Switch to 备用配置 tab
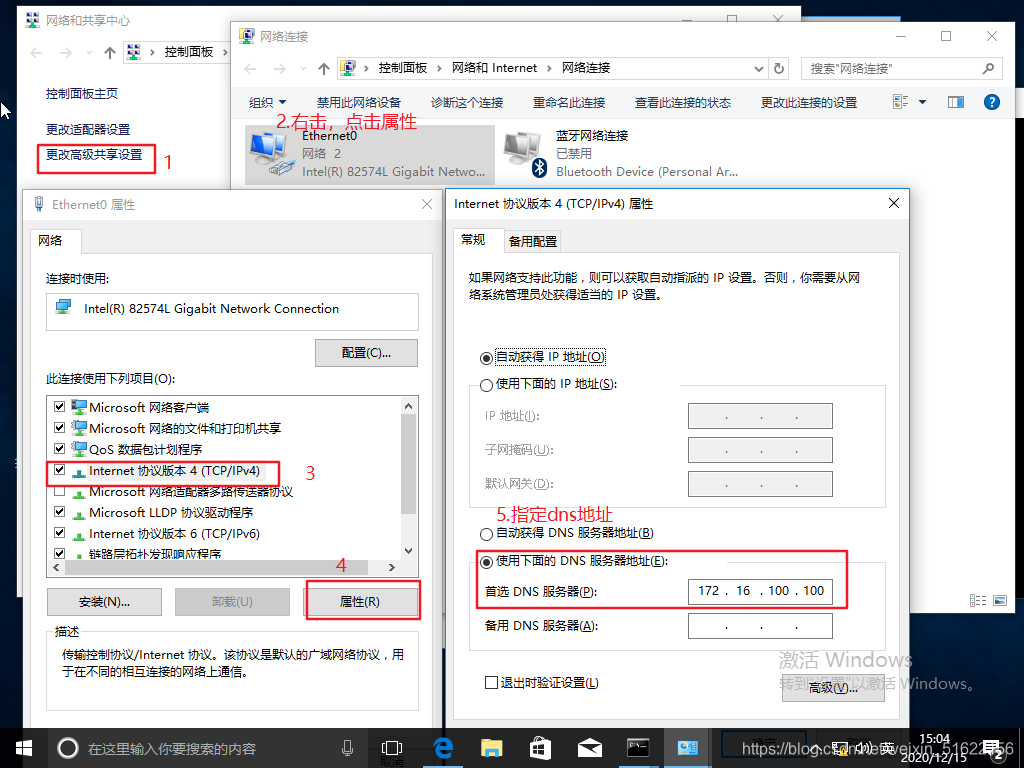This screenshot has width=1024, height=768. (x=533, y=242)
